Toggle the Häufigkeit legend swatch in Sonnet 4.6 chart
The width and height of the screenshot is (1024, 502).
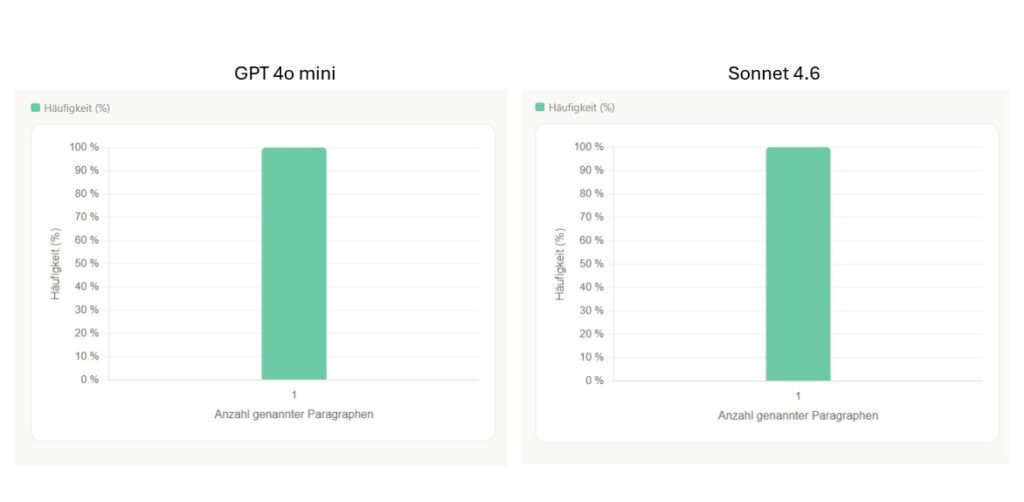tap(540, 107)
